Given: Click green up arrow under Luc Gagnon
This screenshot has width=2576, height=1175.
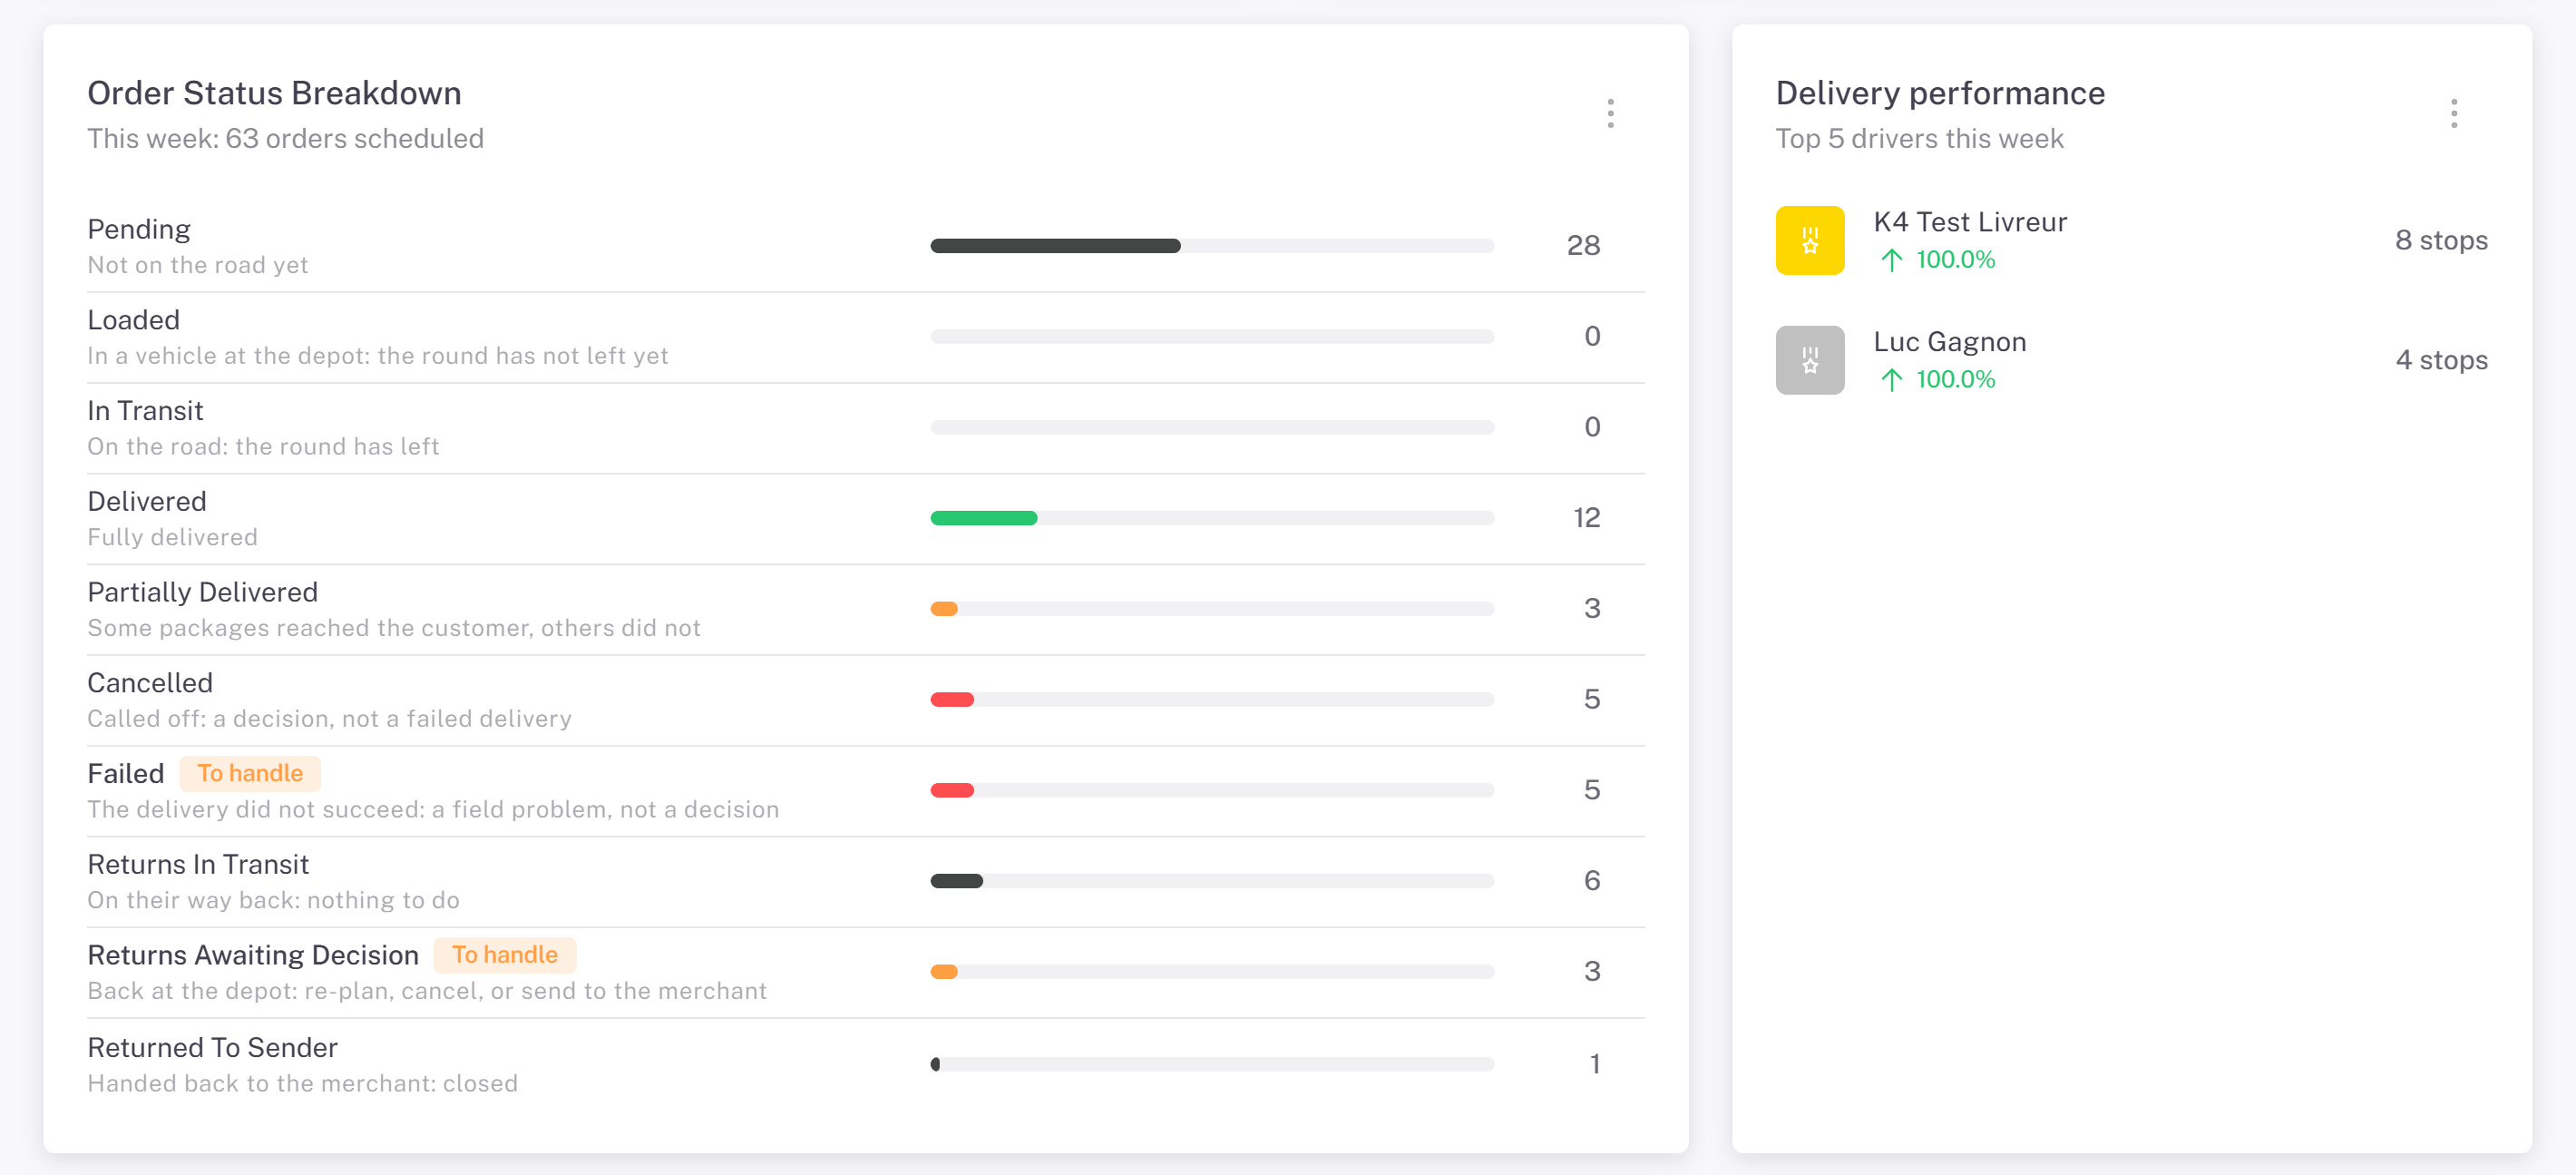Looking at the screenshot, I should point(1890,380).
